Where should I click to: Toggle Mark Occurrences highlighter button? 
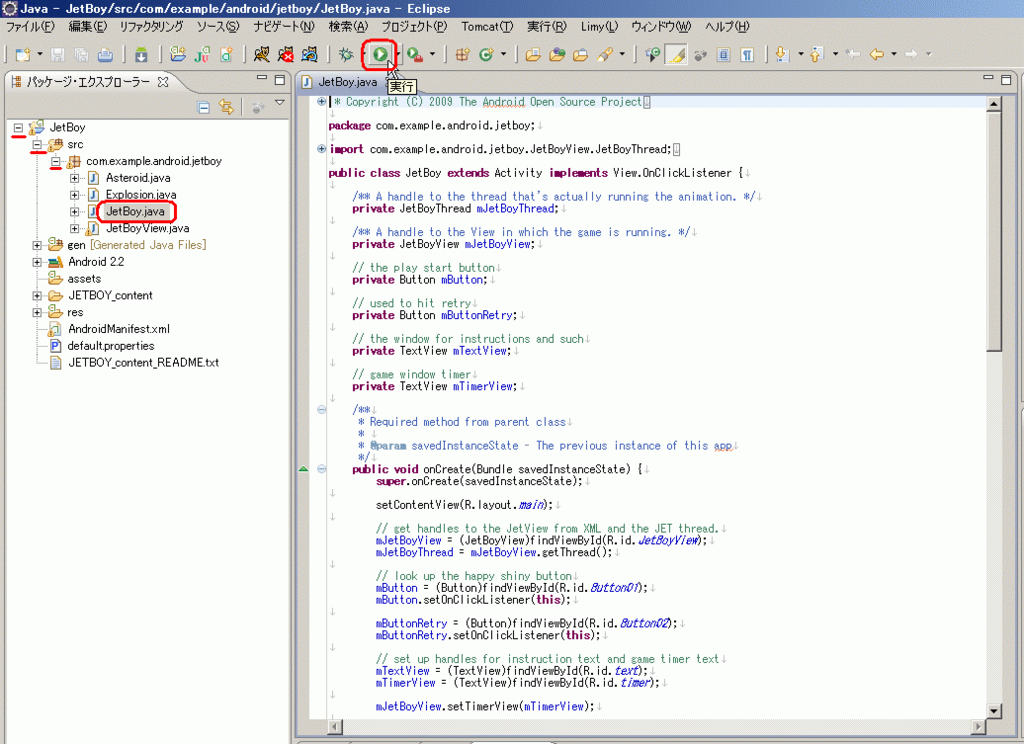click(x=676, y=54)
